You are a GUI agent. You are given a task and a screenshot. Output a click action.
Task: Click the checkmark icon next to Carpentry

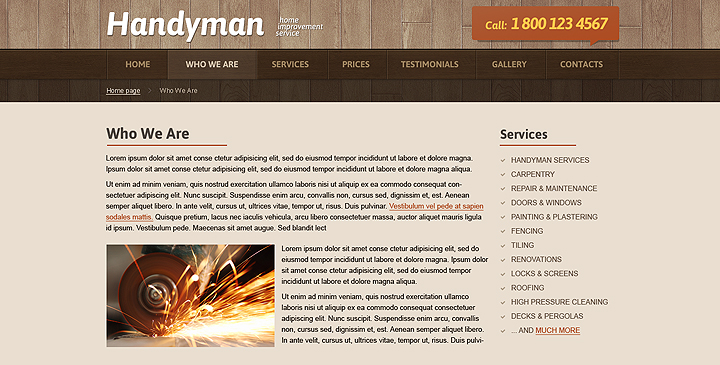pyautogui.click(x=503, y=174)
